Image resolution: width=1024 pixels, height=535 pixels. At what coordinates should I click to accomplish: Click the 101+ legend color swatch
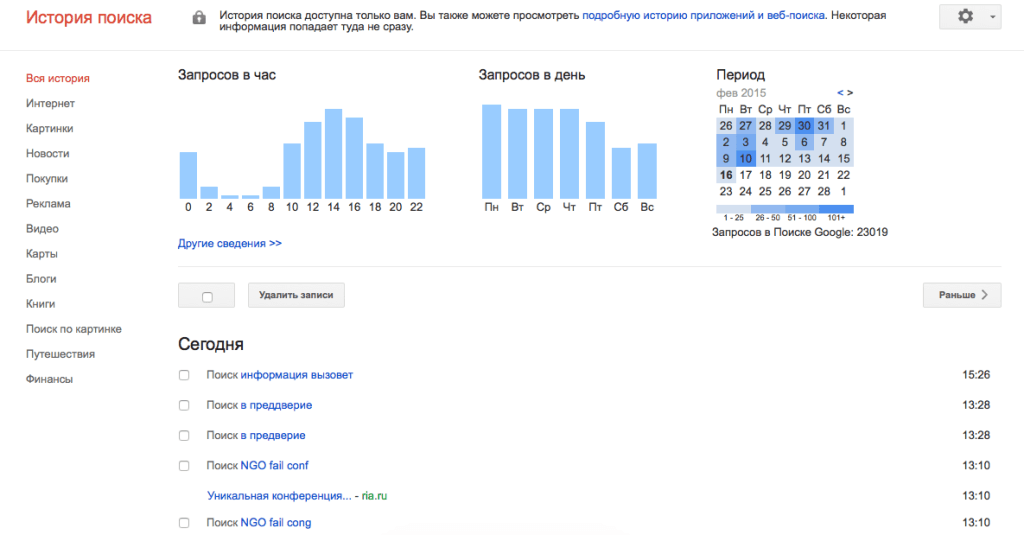(837, 210)
